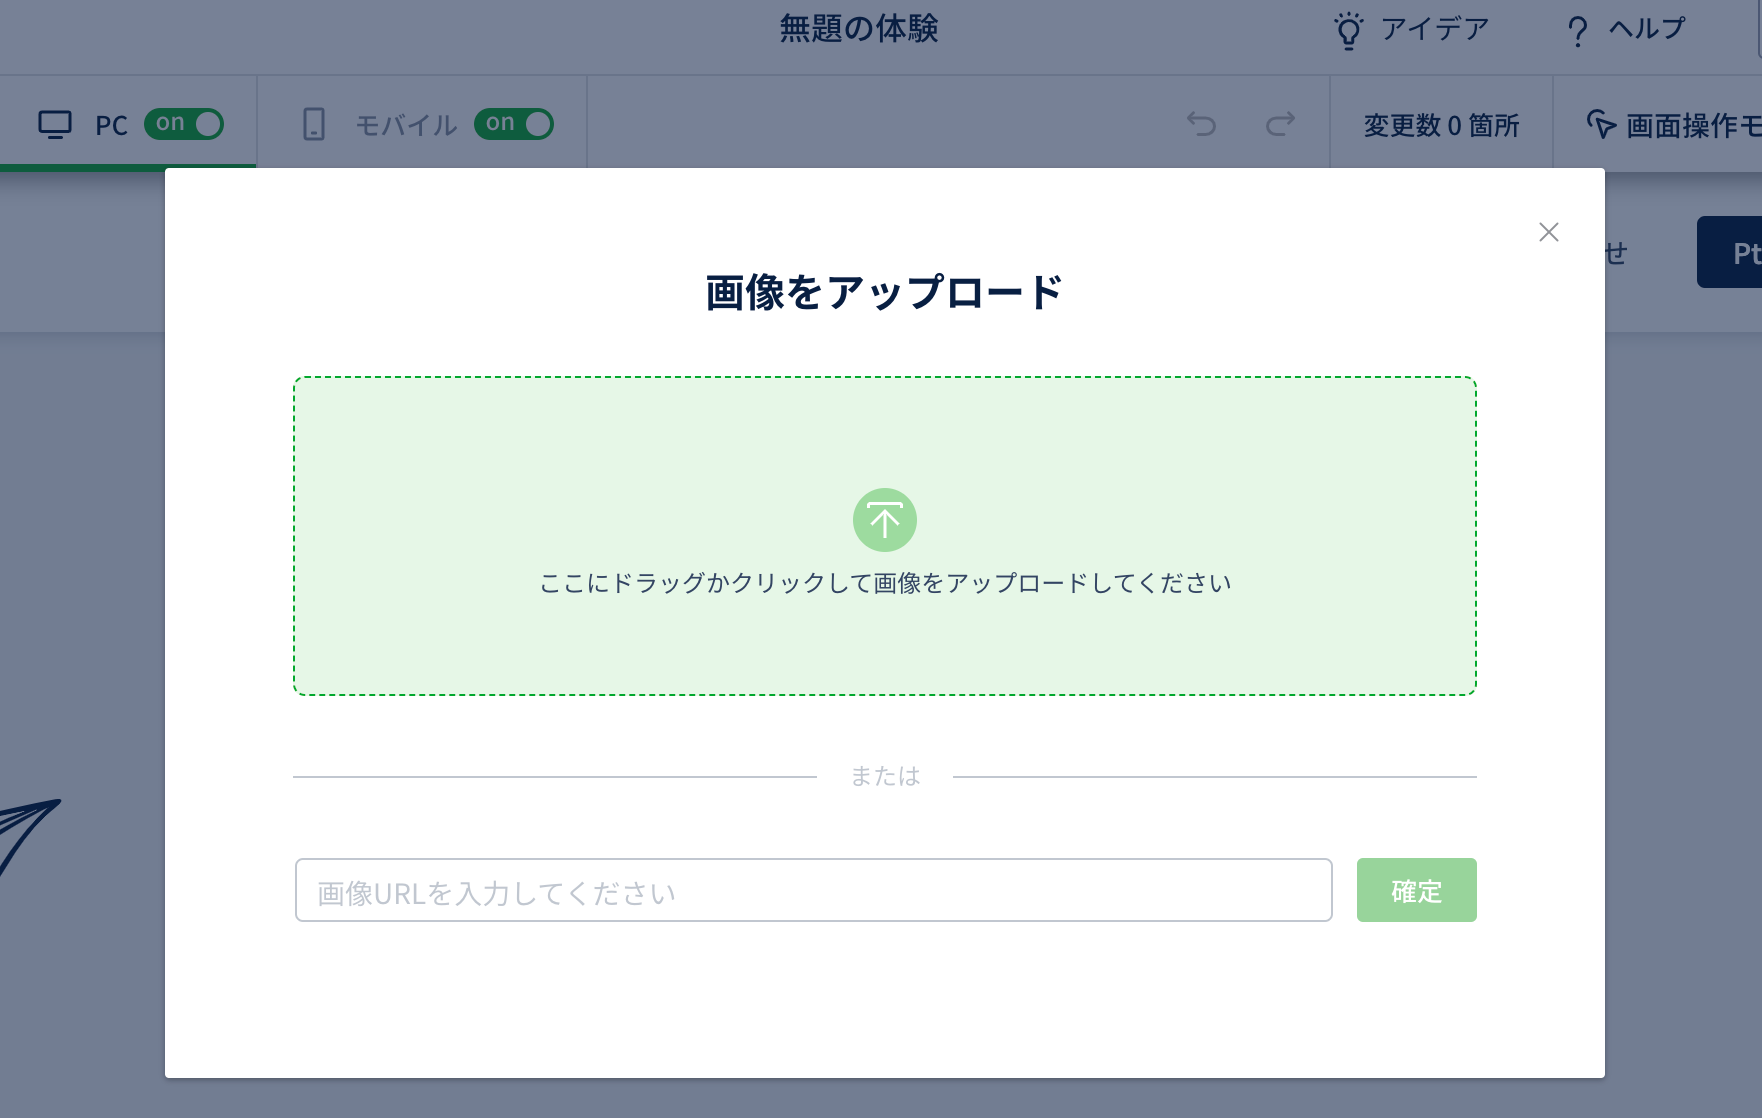This screenshot has height=1118, width=1762.
Task: Click the lightbulb icon beside アイデア
Action: (1348, 30)
